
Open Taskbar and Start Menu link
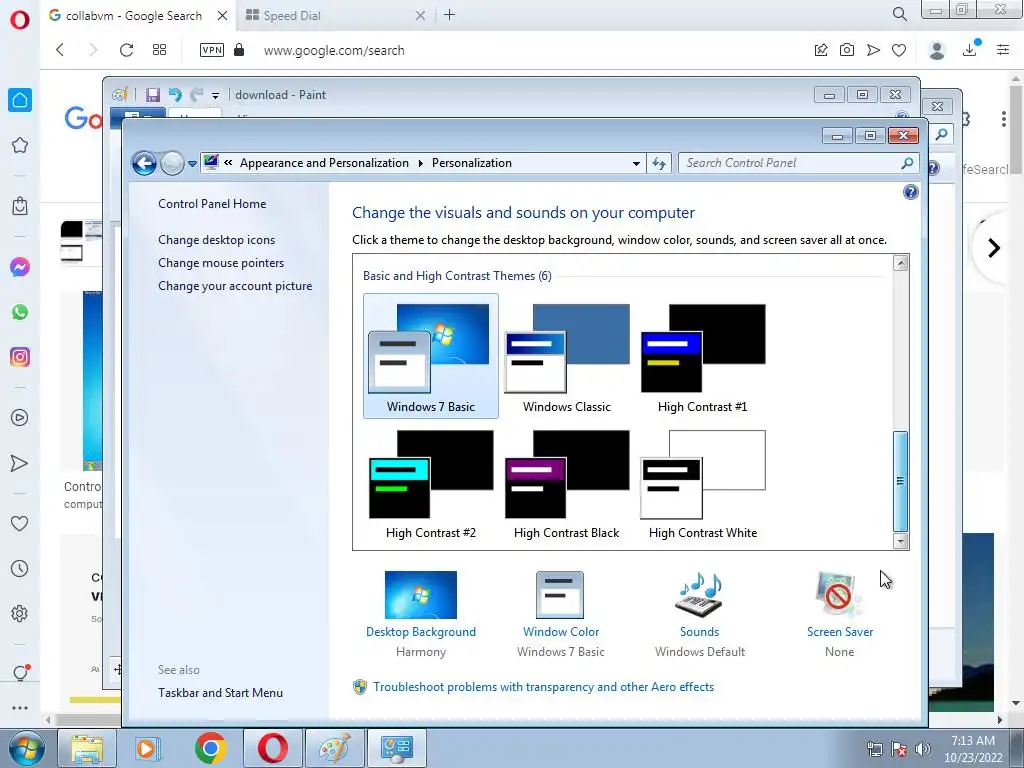point(220,693)
